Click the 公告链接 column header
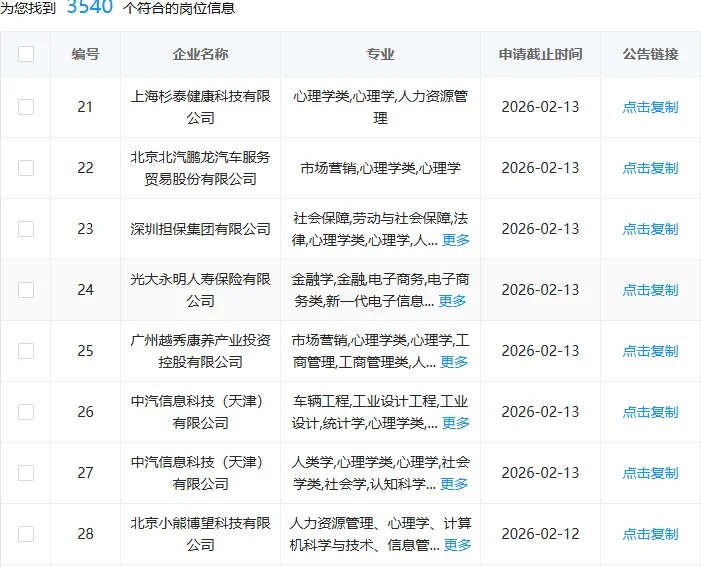Image resolution: width=701 pixels, height=567 pixels. click(x=650, y=54)
